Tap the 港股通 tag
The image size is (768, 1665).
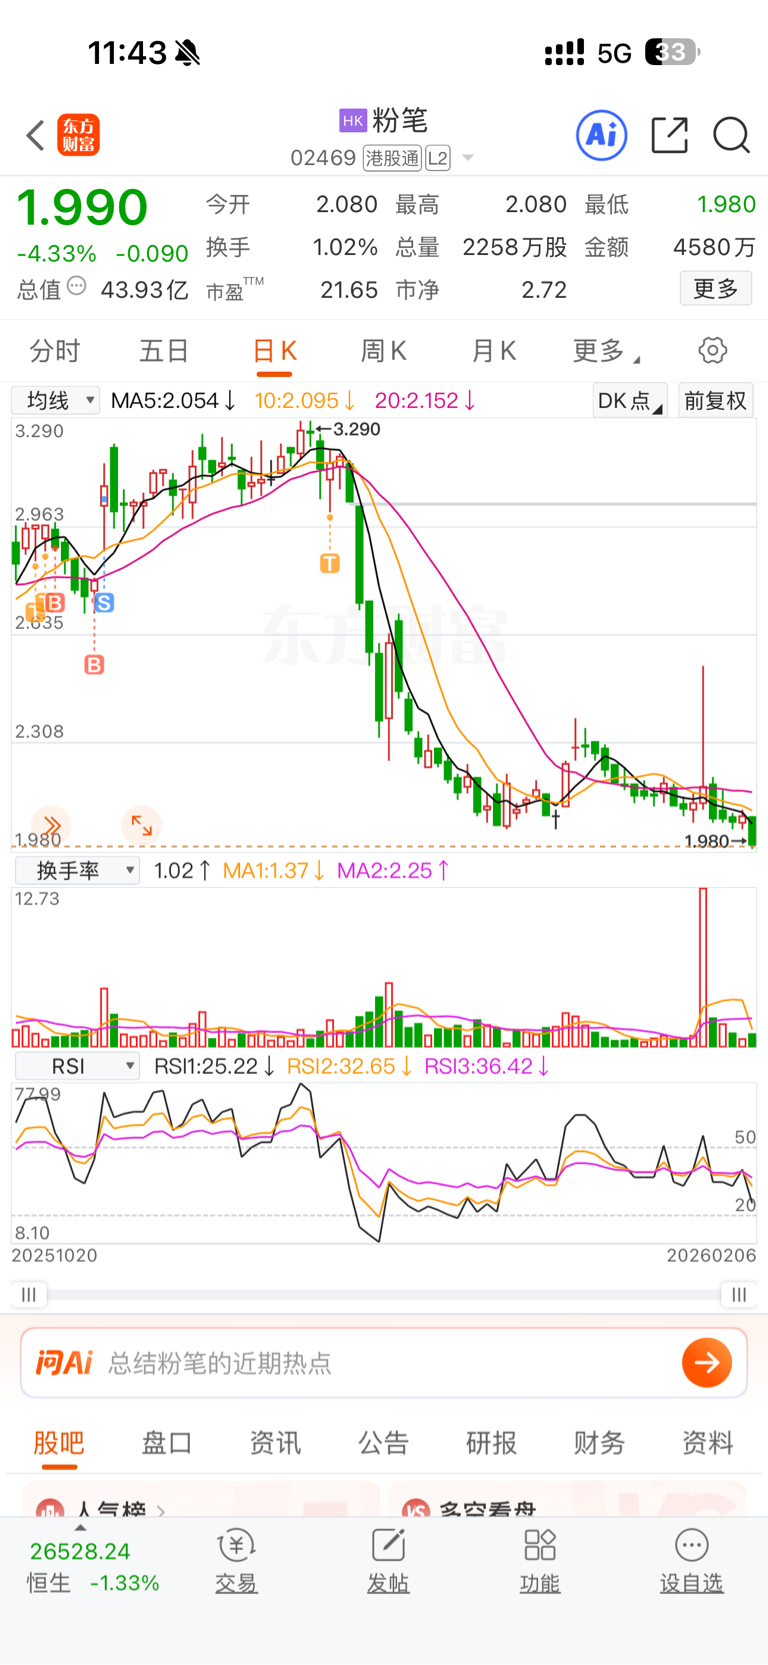(392, 158)
